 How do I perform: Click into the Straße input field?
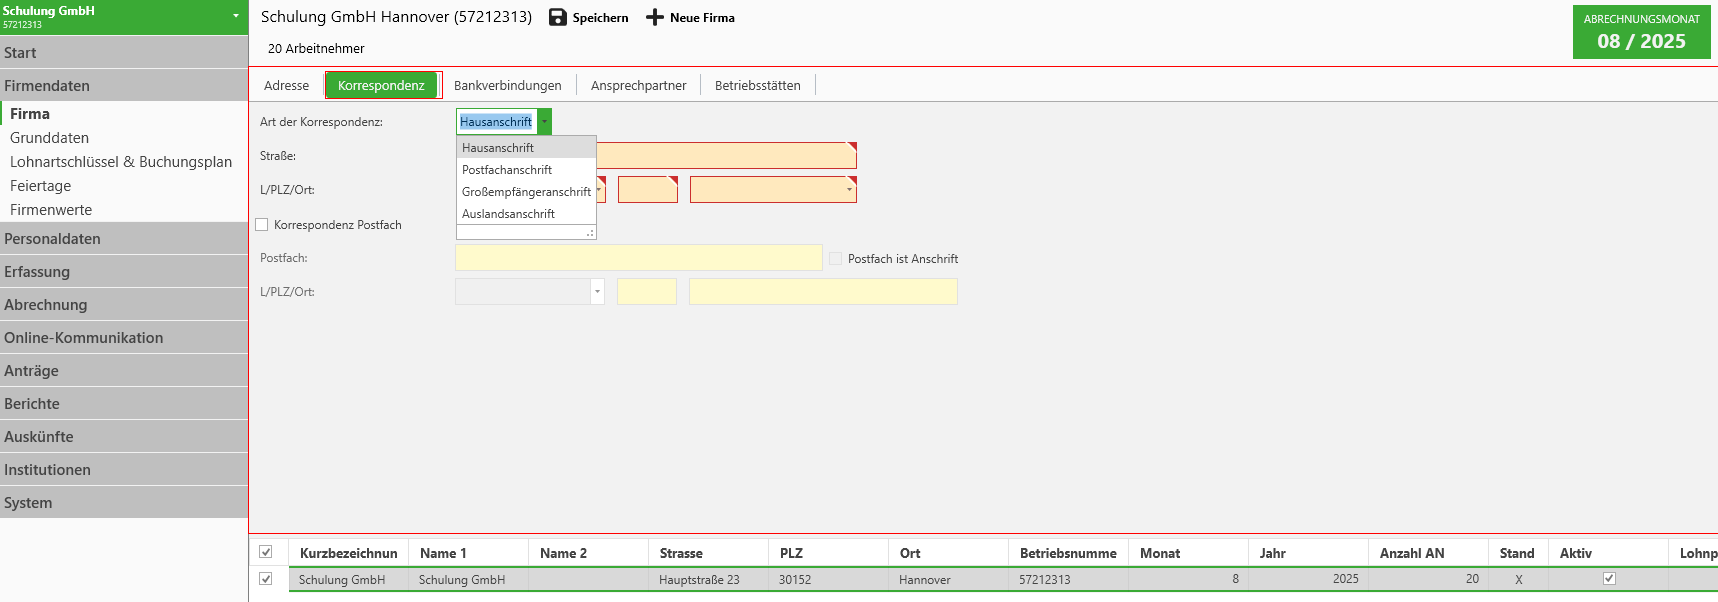[726, 156]
